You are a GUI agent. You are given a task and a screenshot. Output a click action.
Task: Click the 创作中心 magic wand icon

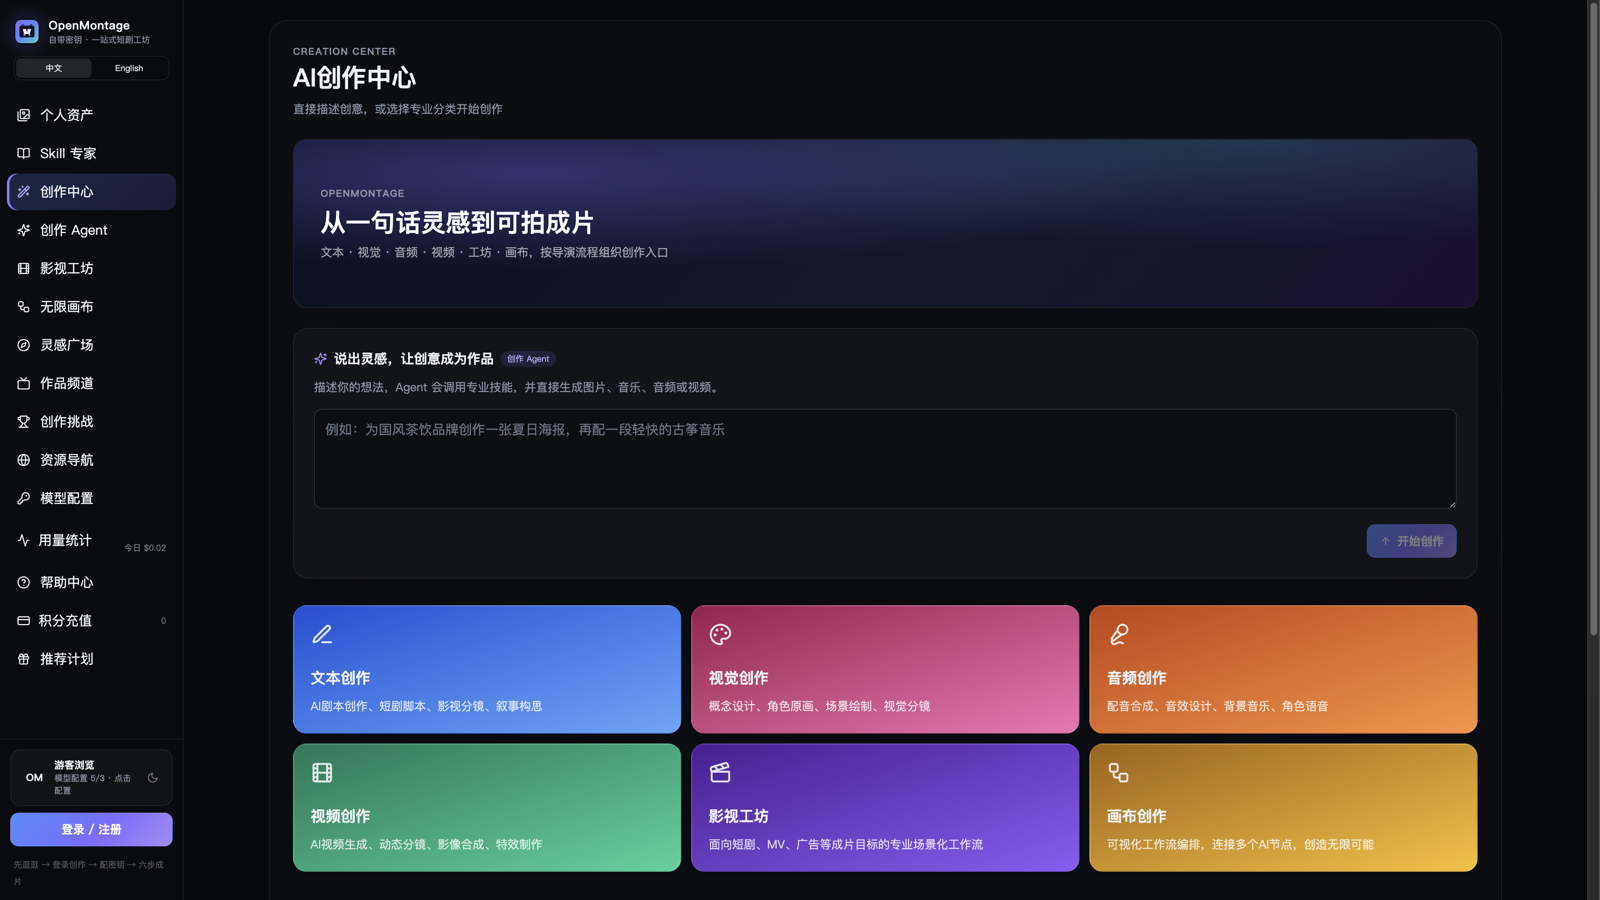[23, 192]
